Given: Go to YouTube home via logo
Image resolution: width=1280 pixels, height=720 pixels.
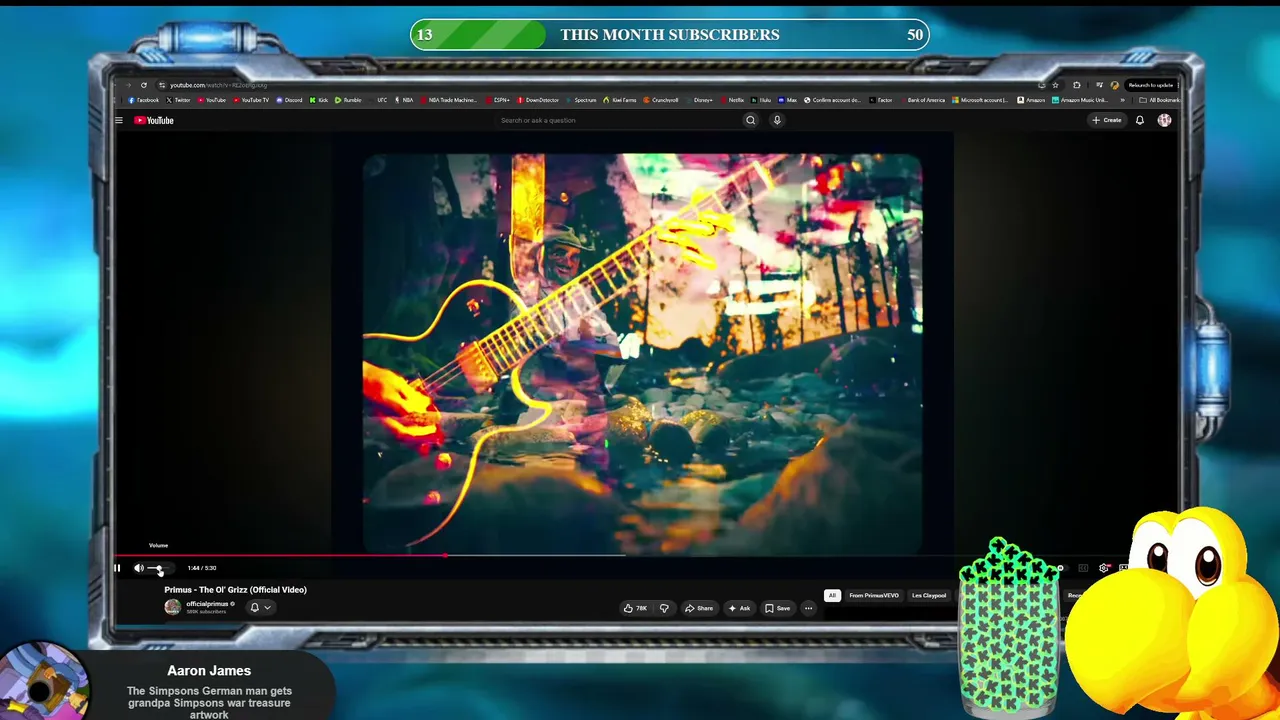Looking at the screenshot, I should pyautogui.click(x=154, y=120).
